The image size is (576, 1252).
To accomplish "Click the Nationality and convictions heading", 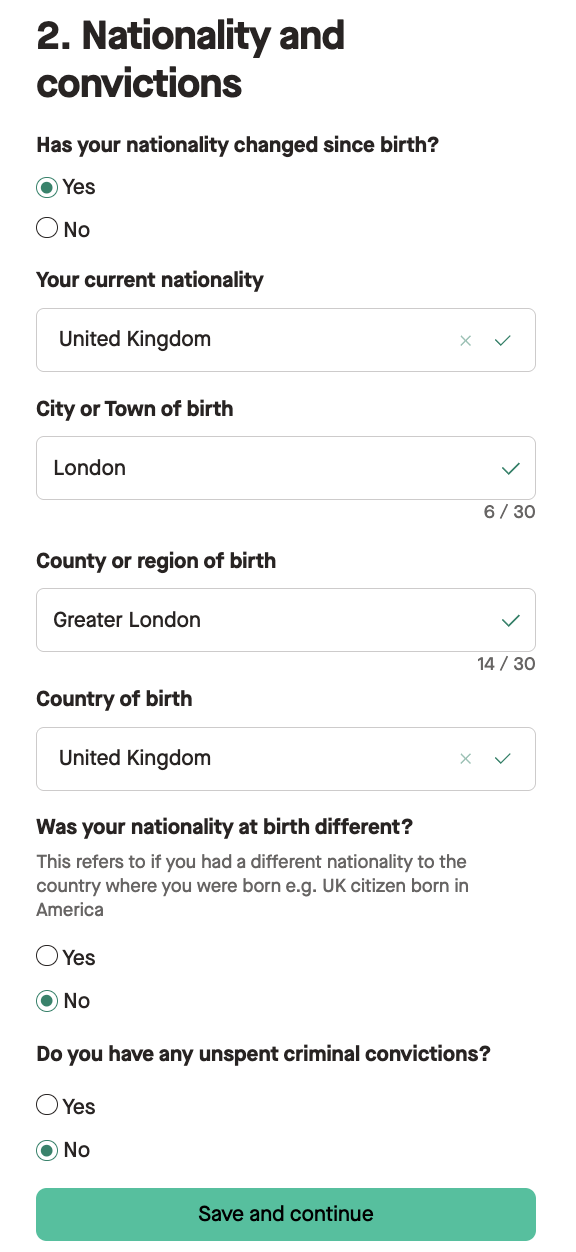I will click(x=190, y=58).
